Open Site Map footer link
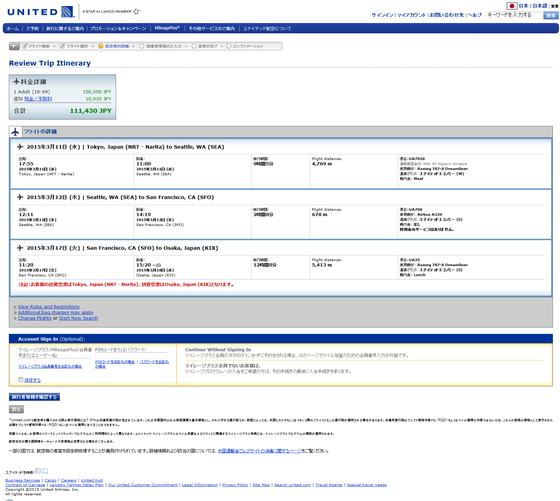 point(261,485)
